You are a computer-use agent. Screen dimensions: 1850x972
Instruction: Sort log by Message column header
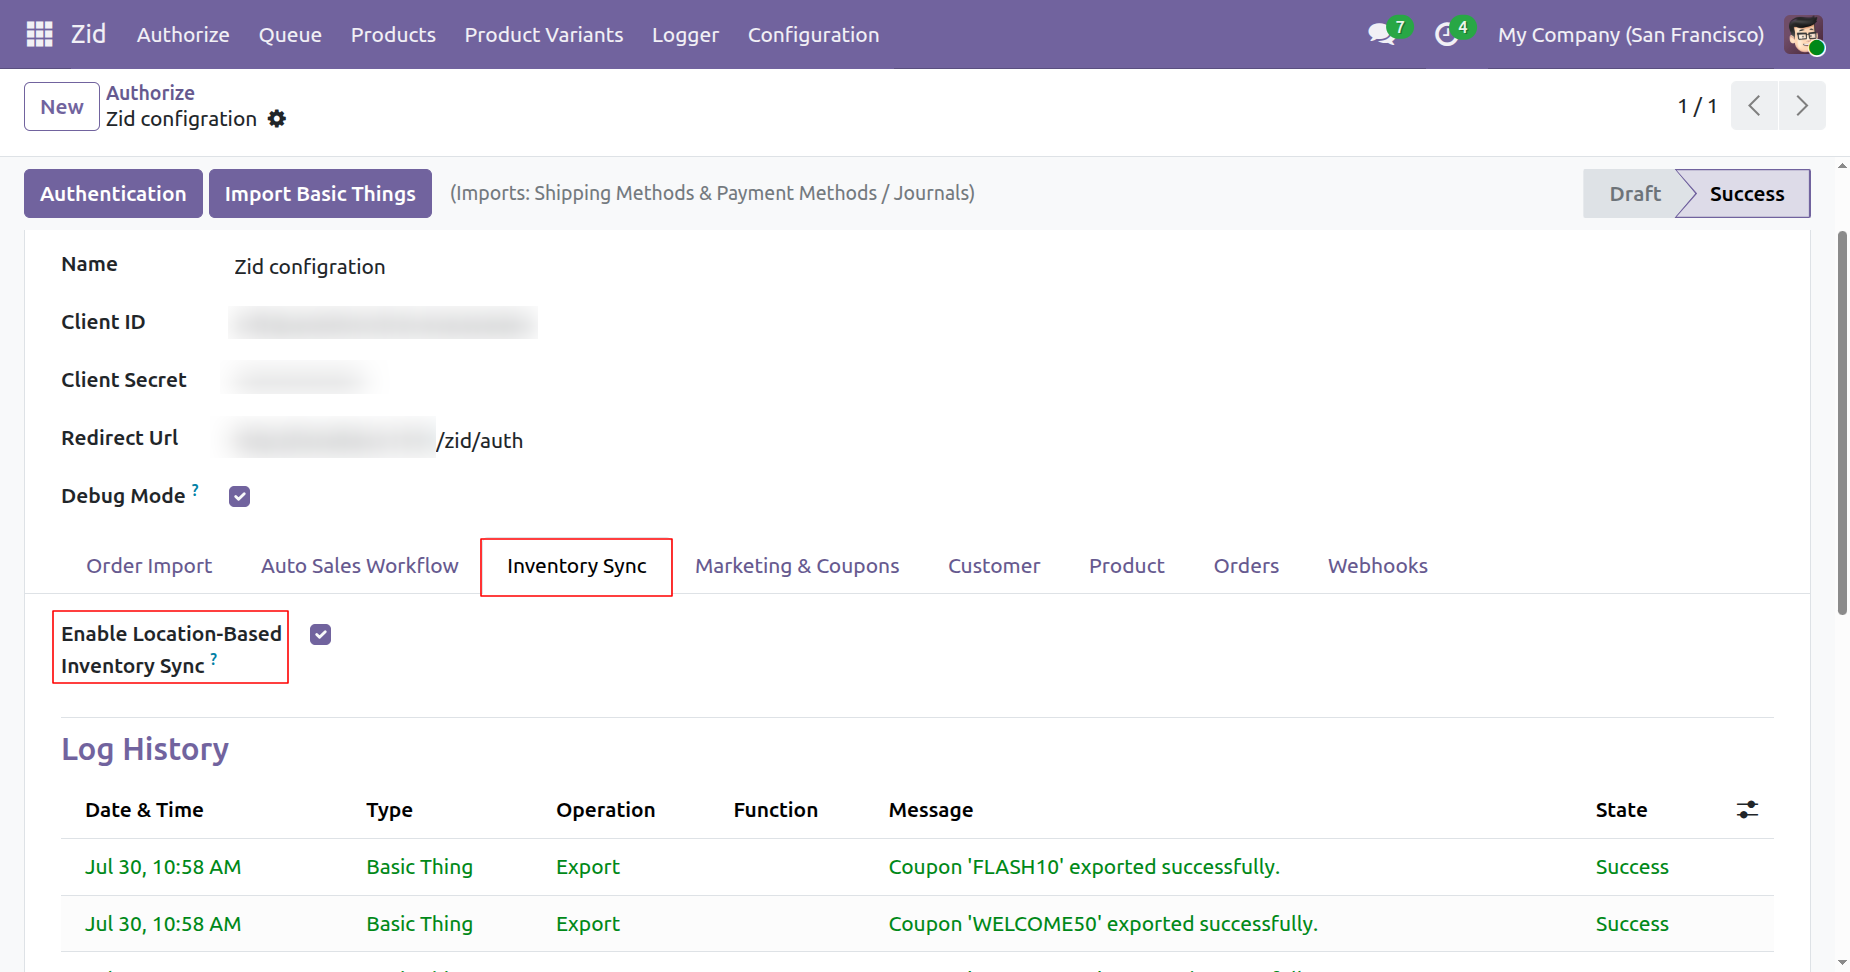(930, 810)
